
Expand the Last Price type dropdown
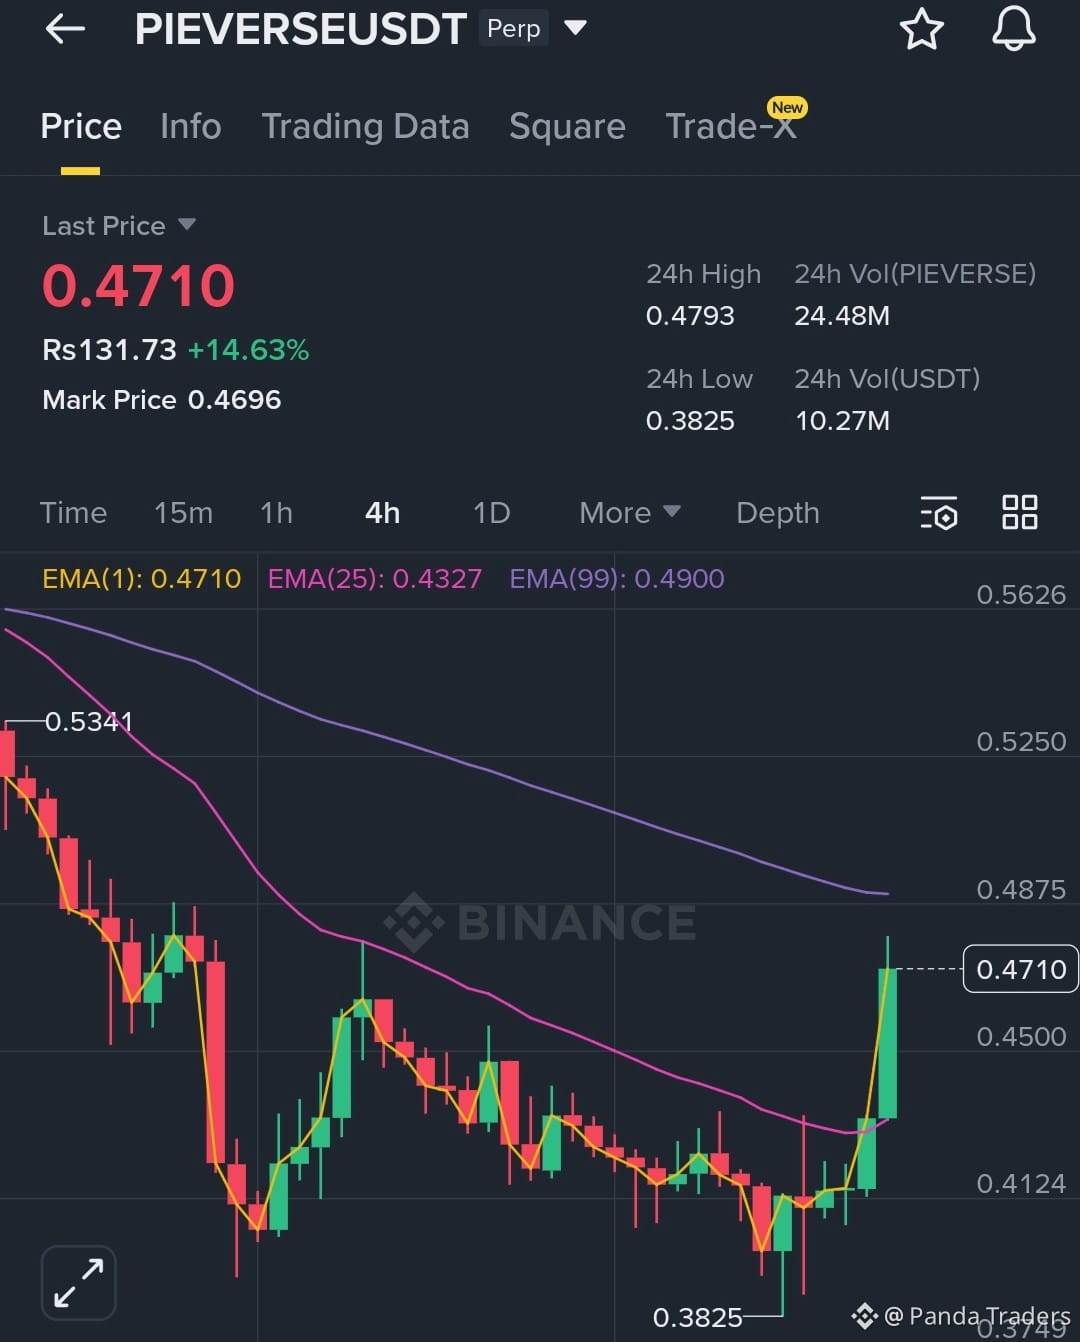[x=186, y=225]
